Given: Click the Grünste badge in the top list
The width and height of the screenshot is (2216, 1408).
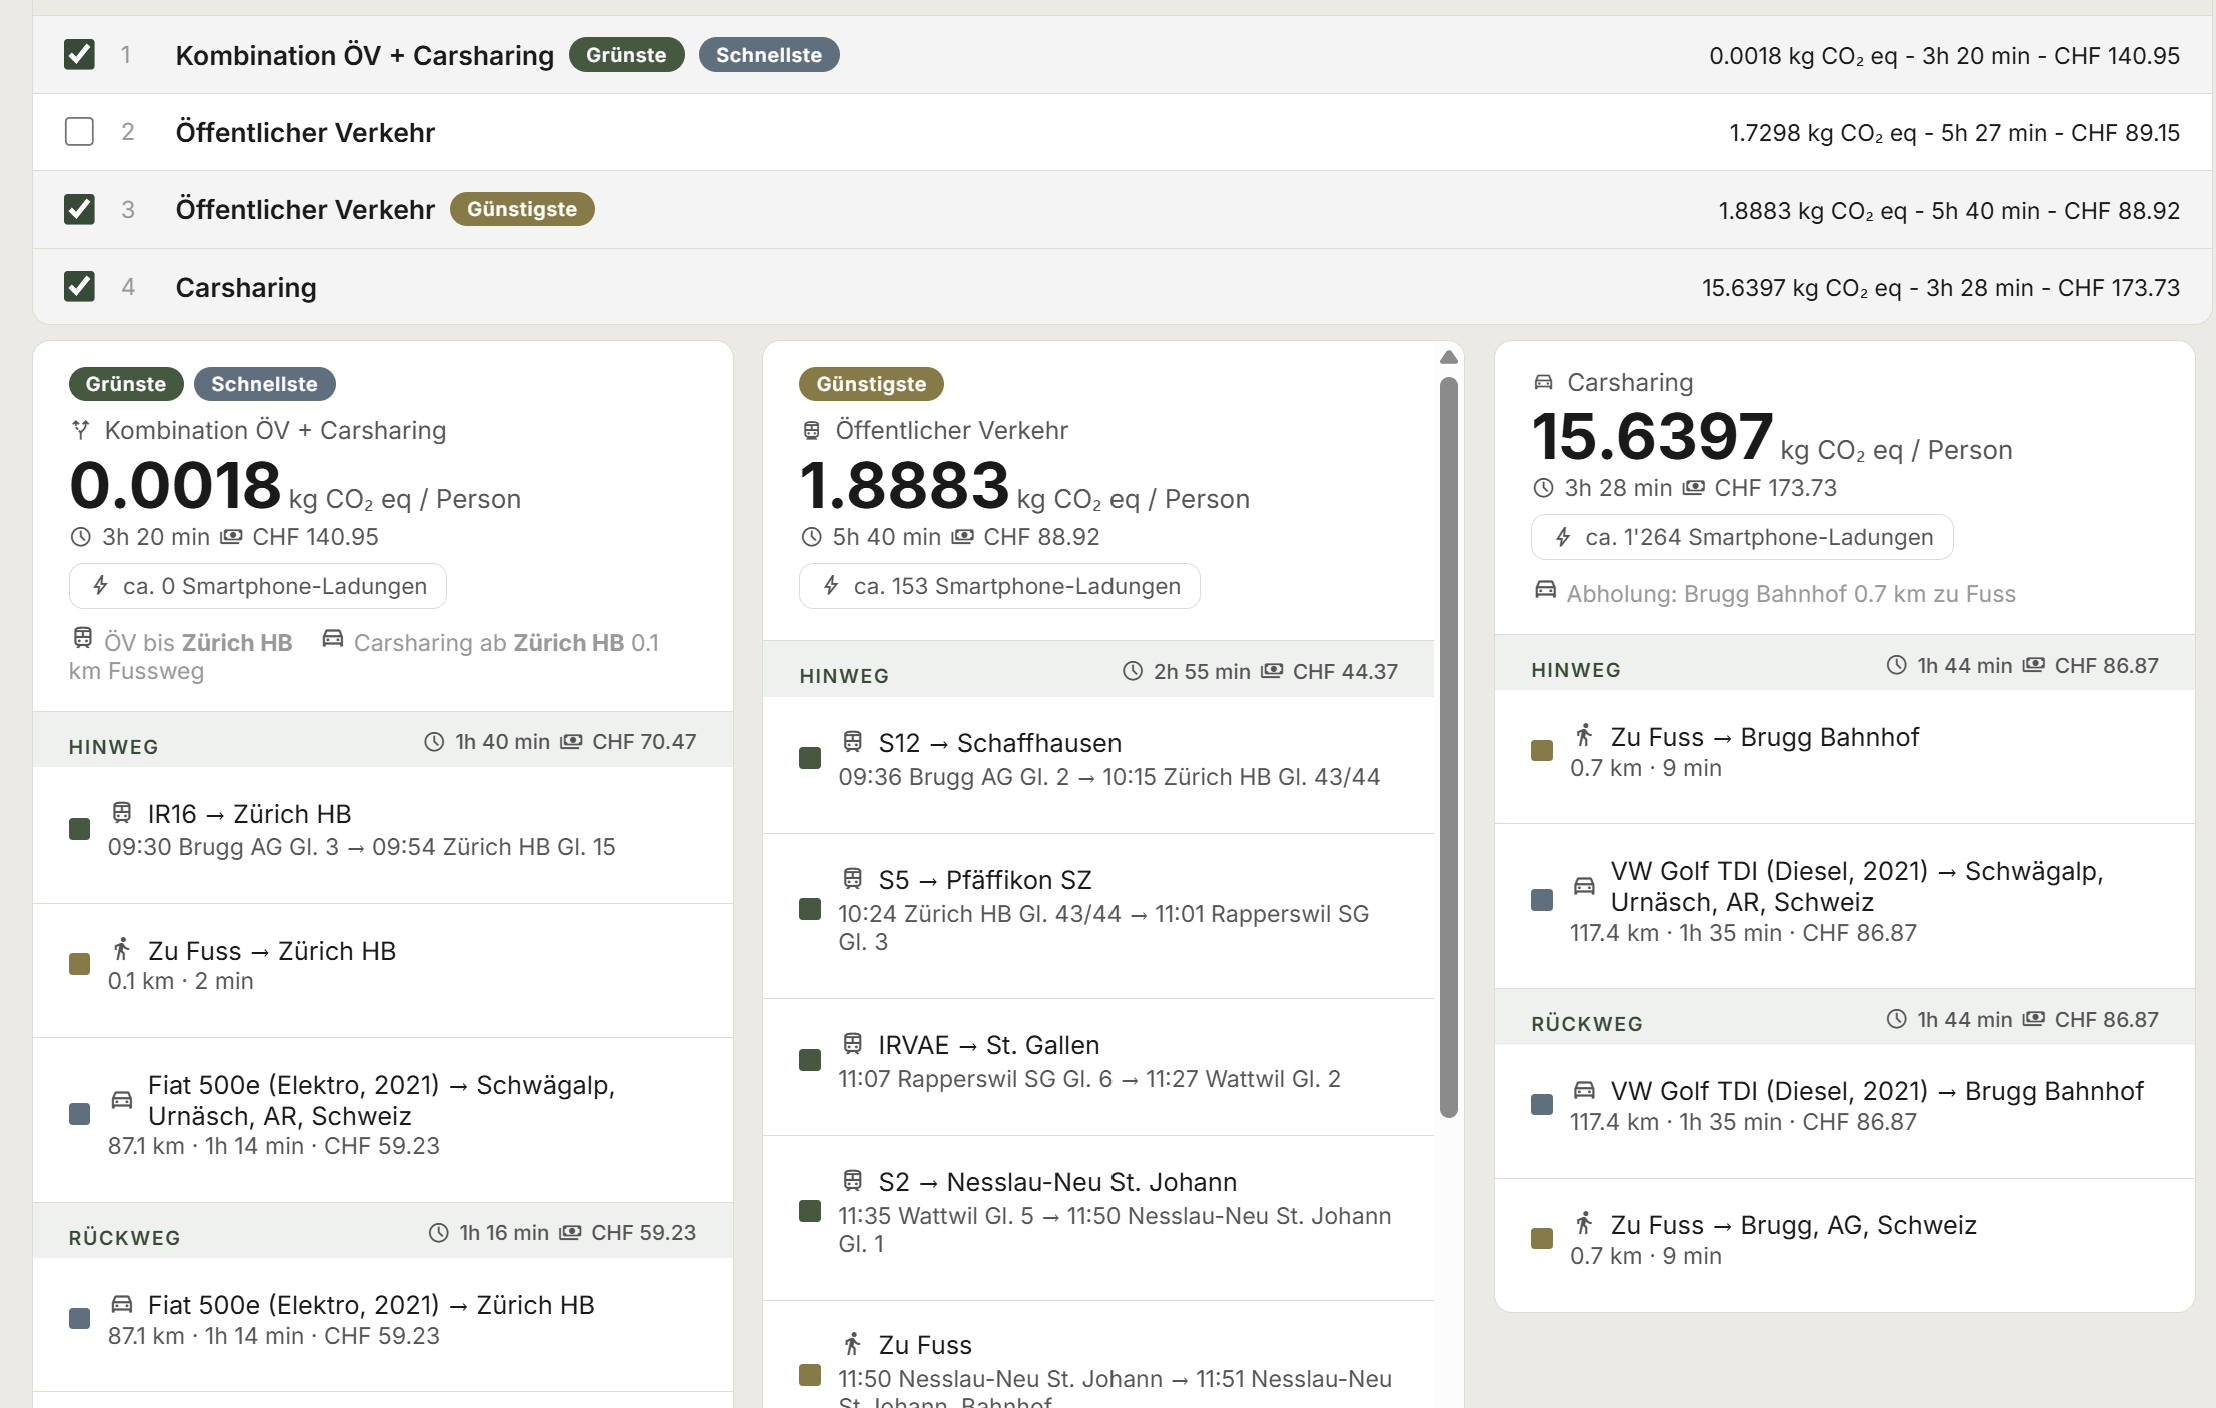Looking at the screenshot, I should [626, 55].
